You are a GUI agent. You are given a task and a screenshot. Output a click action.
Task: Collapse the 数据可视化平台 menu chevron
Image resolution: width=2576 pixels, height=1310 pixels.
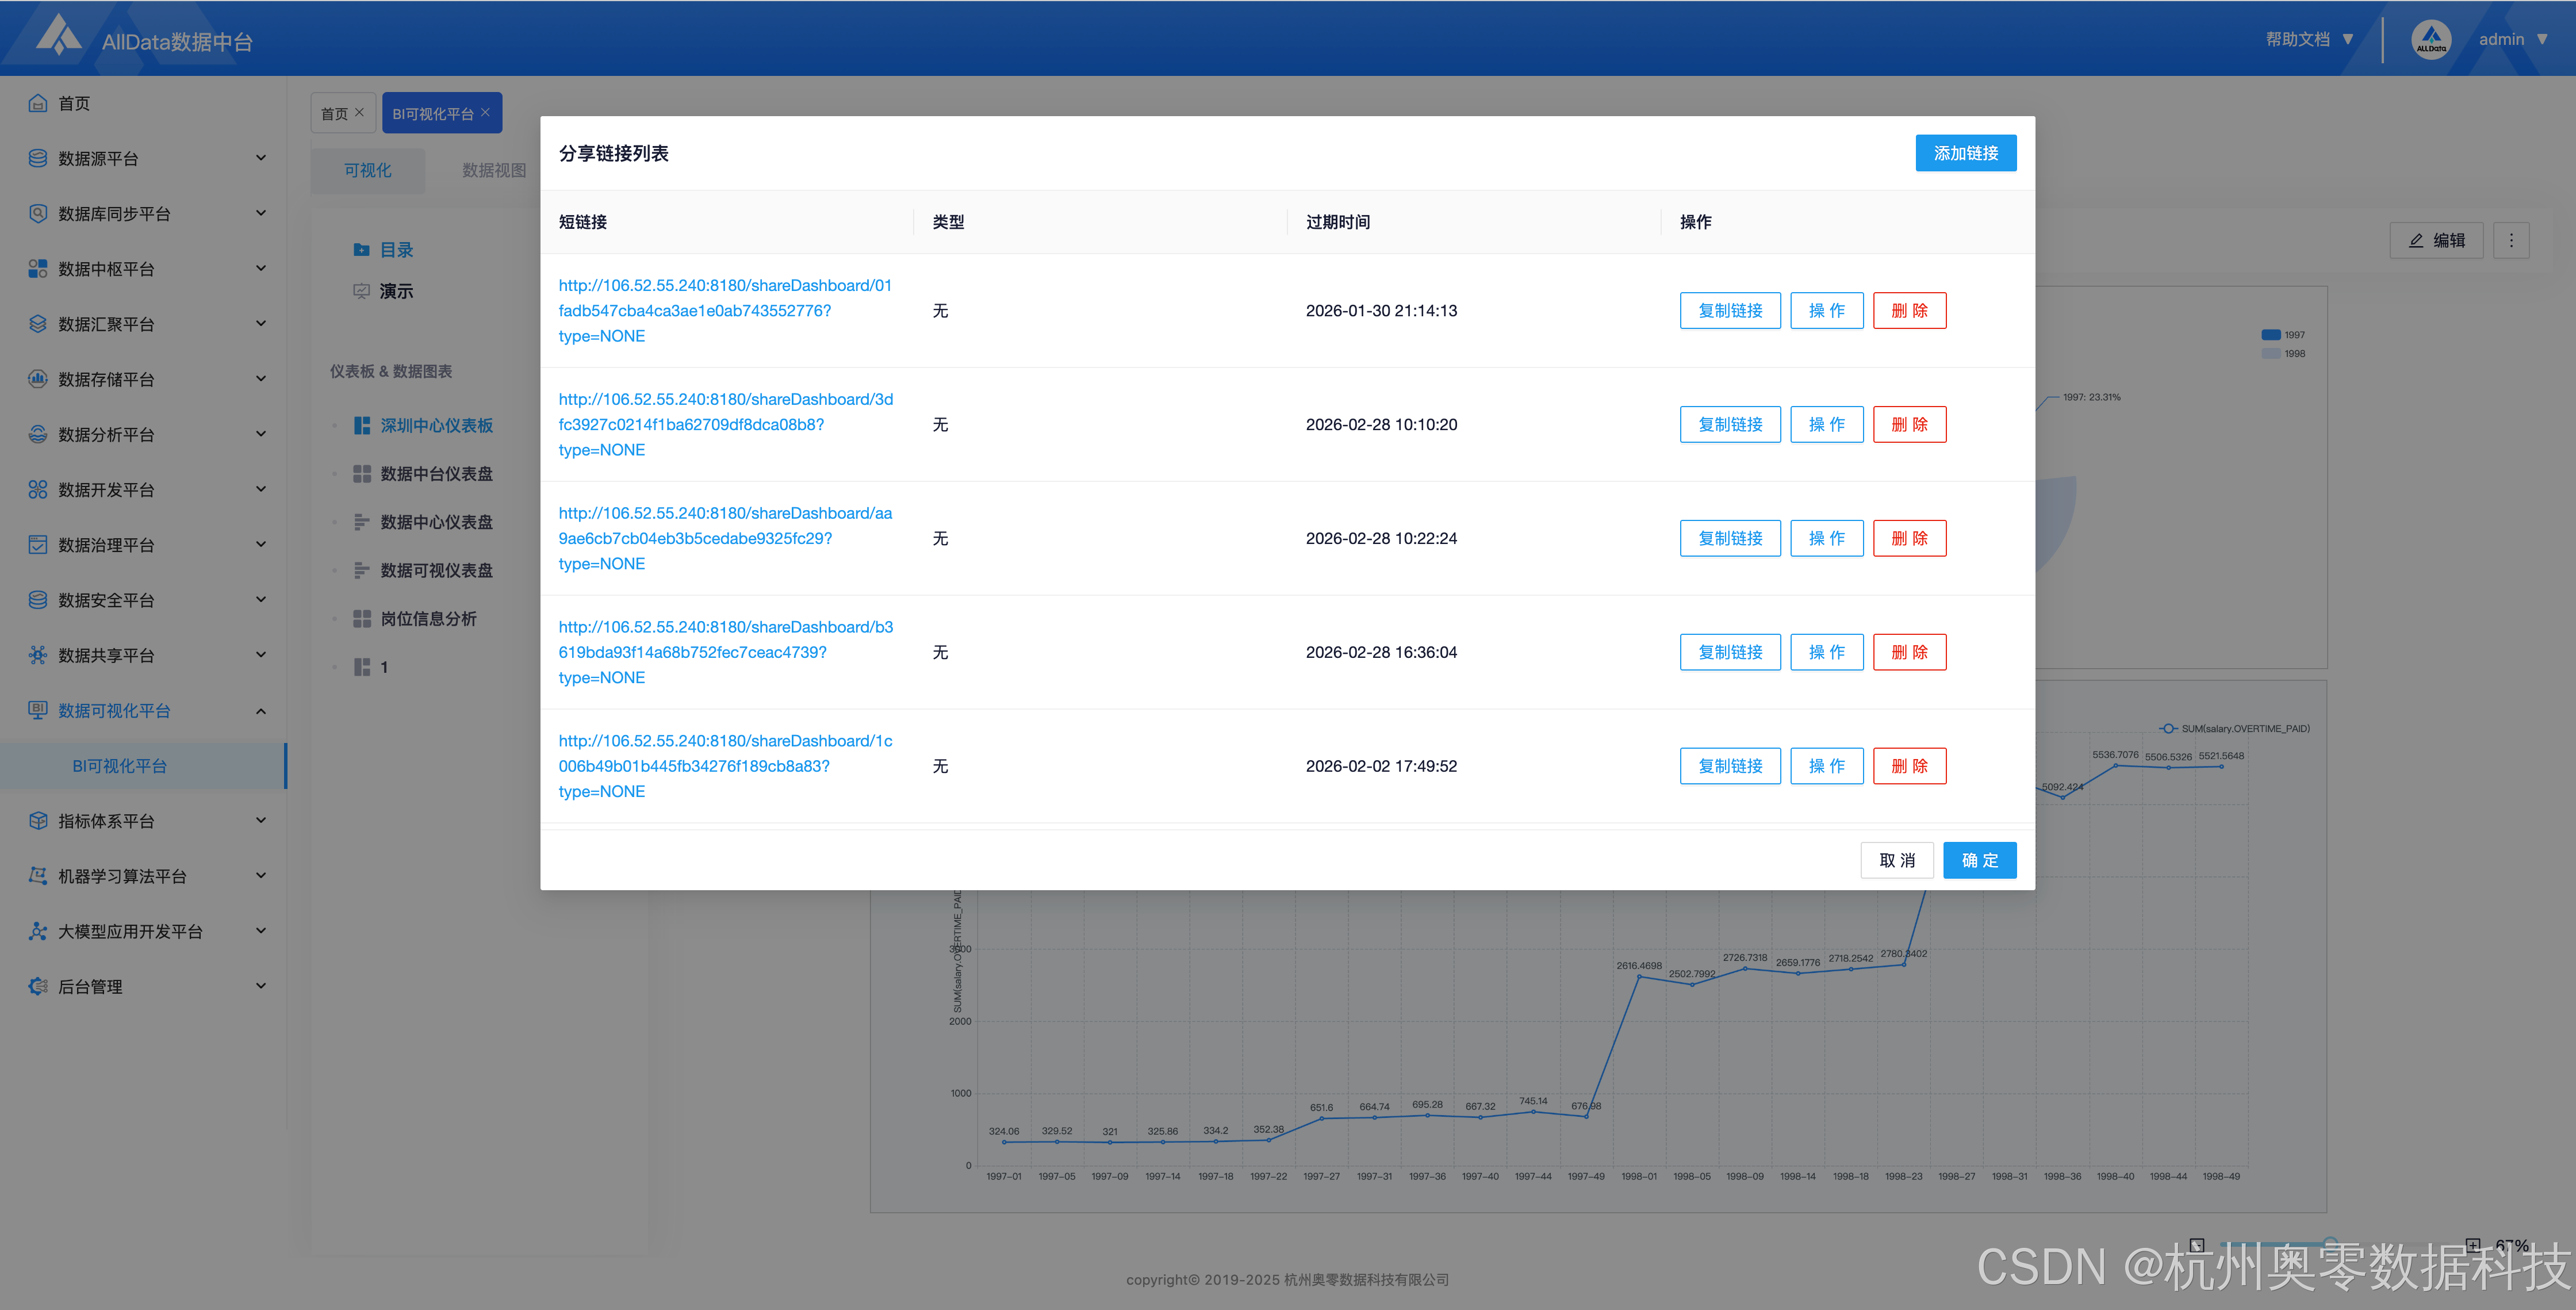pos(261,711)
